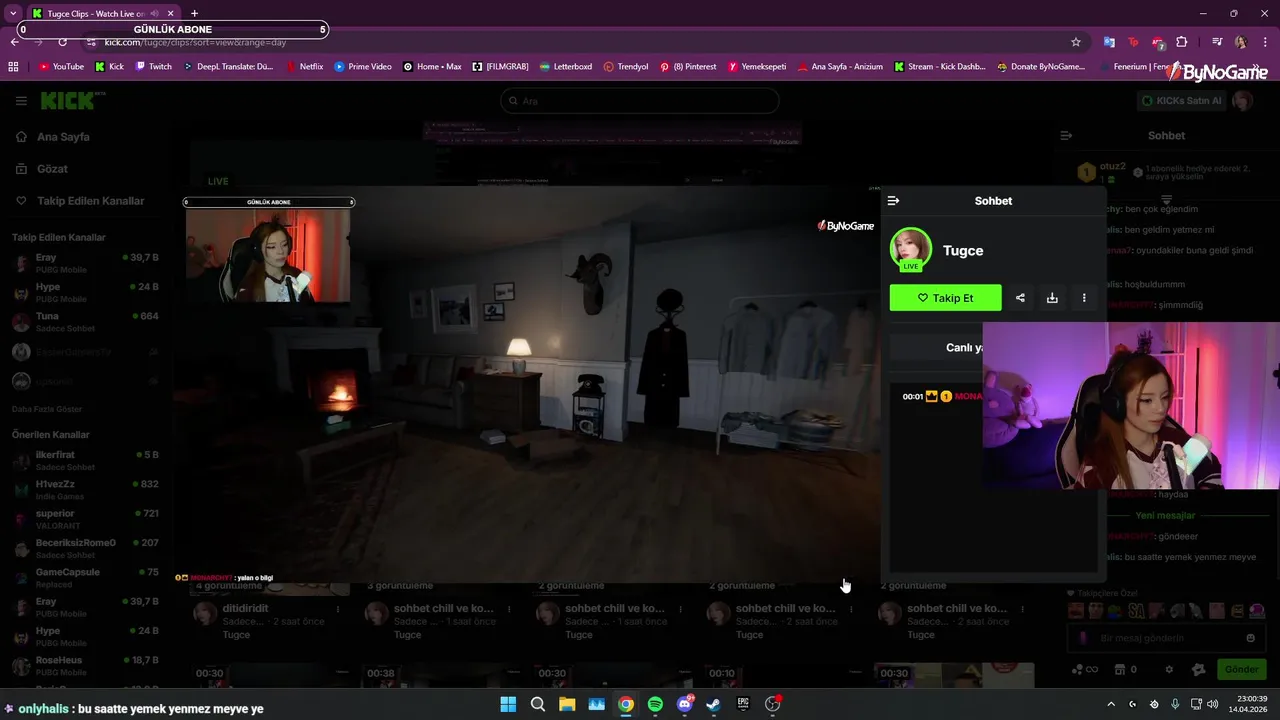Open recommended channel superior
Viewport: 1280px width, 720px height.
[x=85, y=519]
